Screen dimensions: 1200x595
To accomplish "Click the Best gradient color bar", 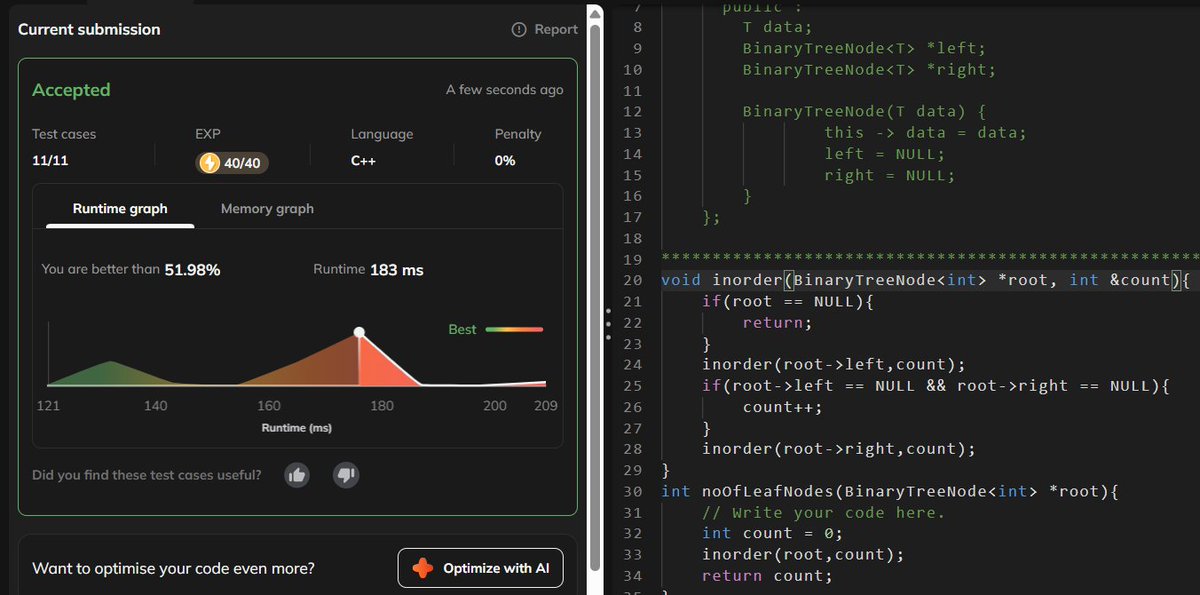I will 514,329.
